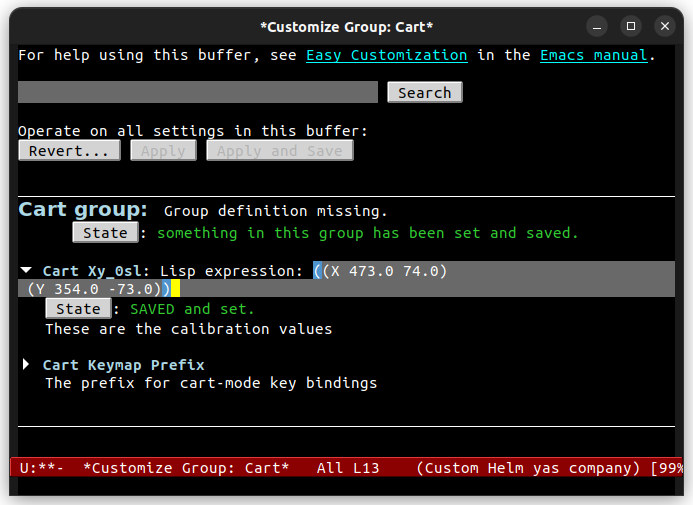Maximize the Emacs window
This screenshot has width=693, height=505.
[631, 27]
